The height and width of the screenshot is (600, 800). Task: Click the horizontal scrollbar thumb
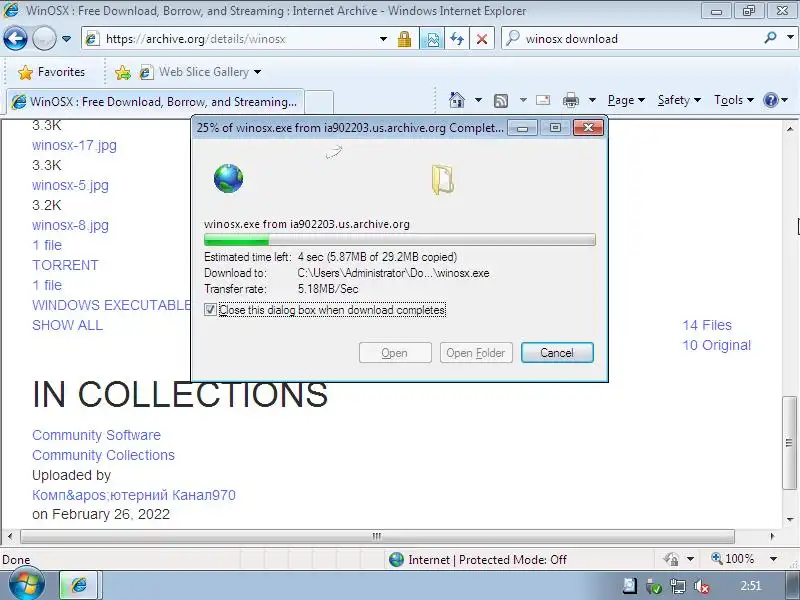click(377, 536)
